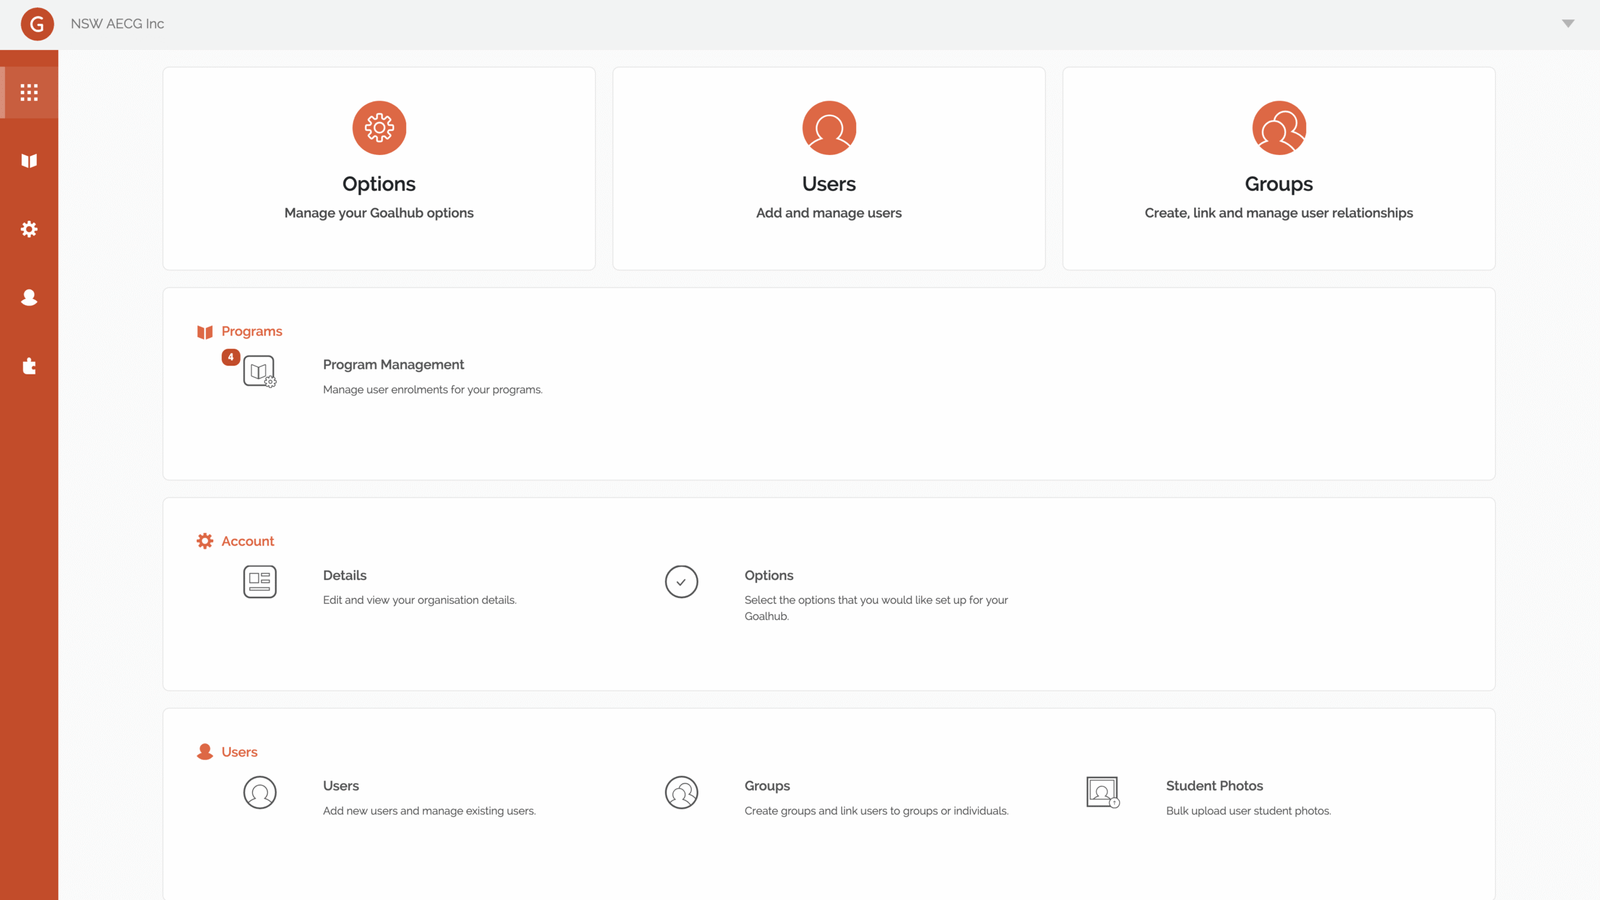The image size is (1600, 900).
Task: Select the Users section heading
Action: (x=239, y=751)
